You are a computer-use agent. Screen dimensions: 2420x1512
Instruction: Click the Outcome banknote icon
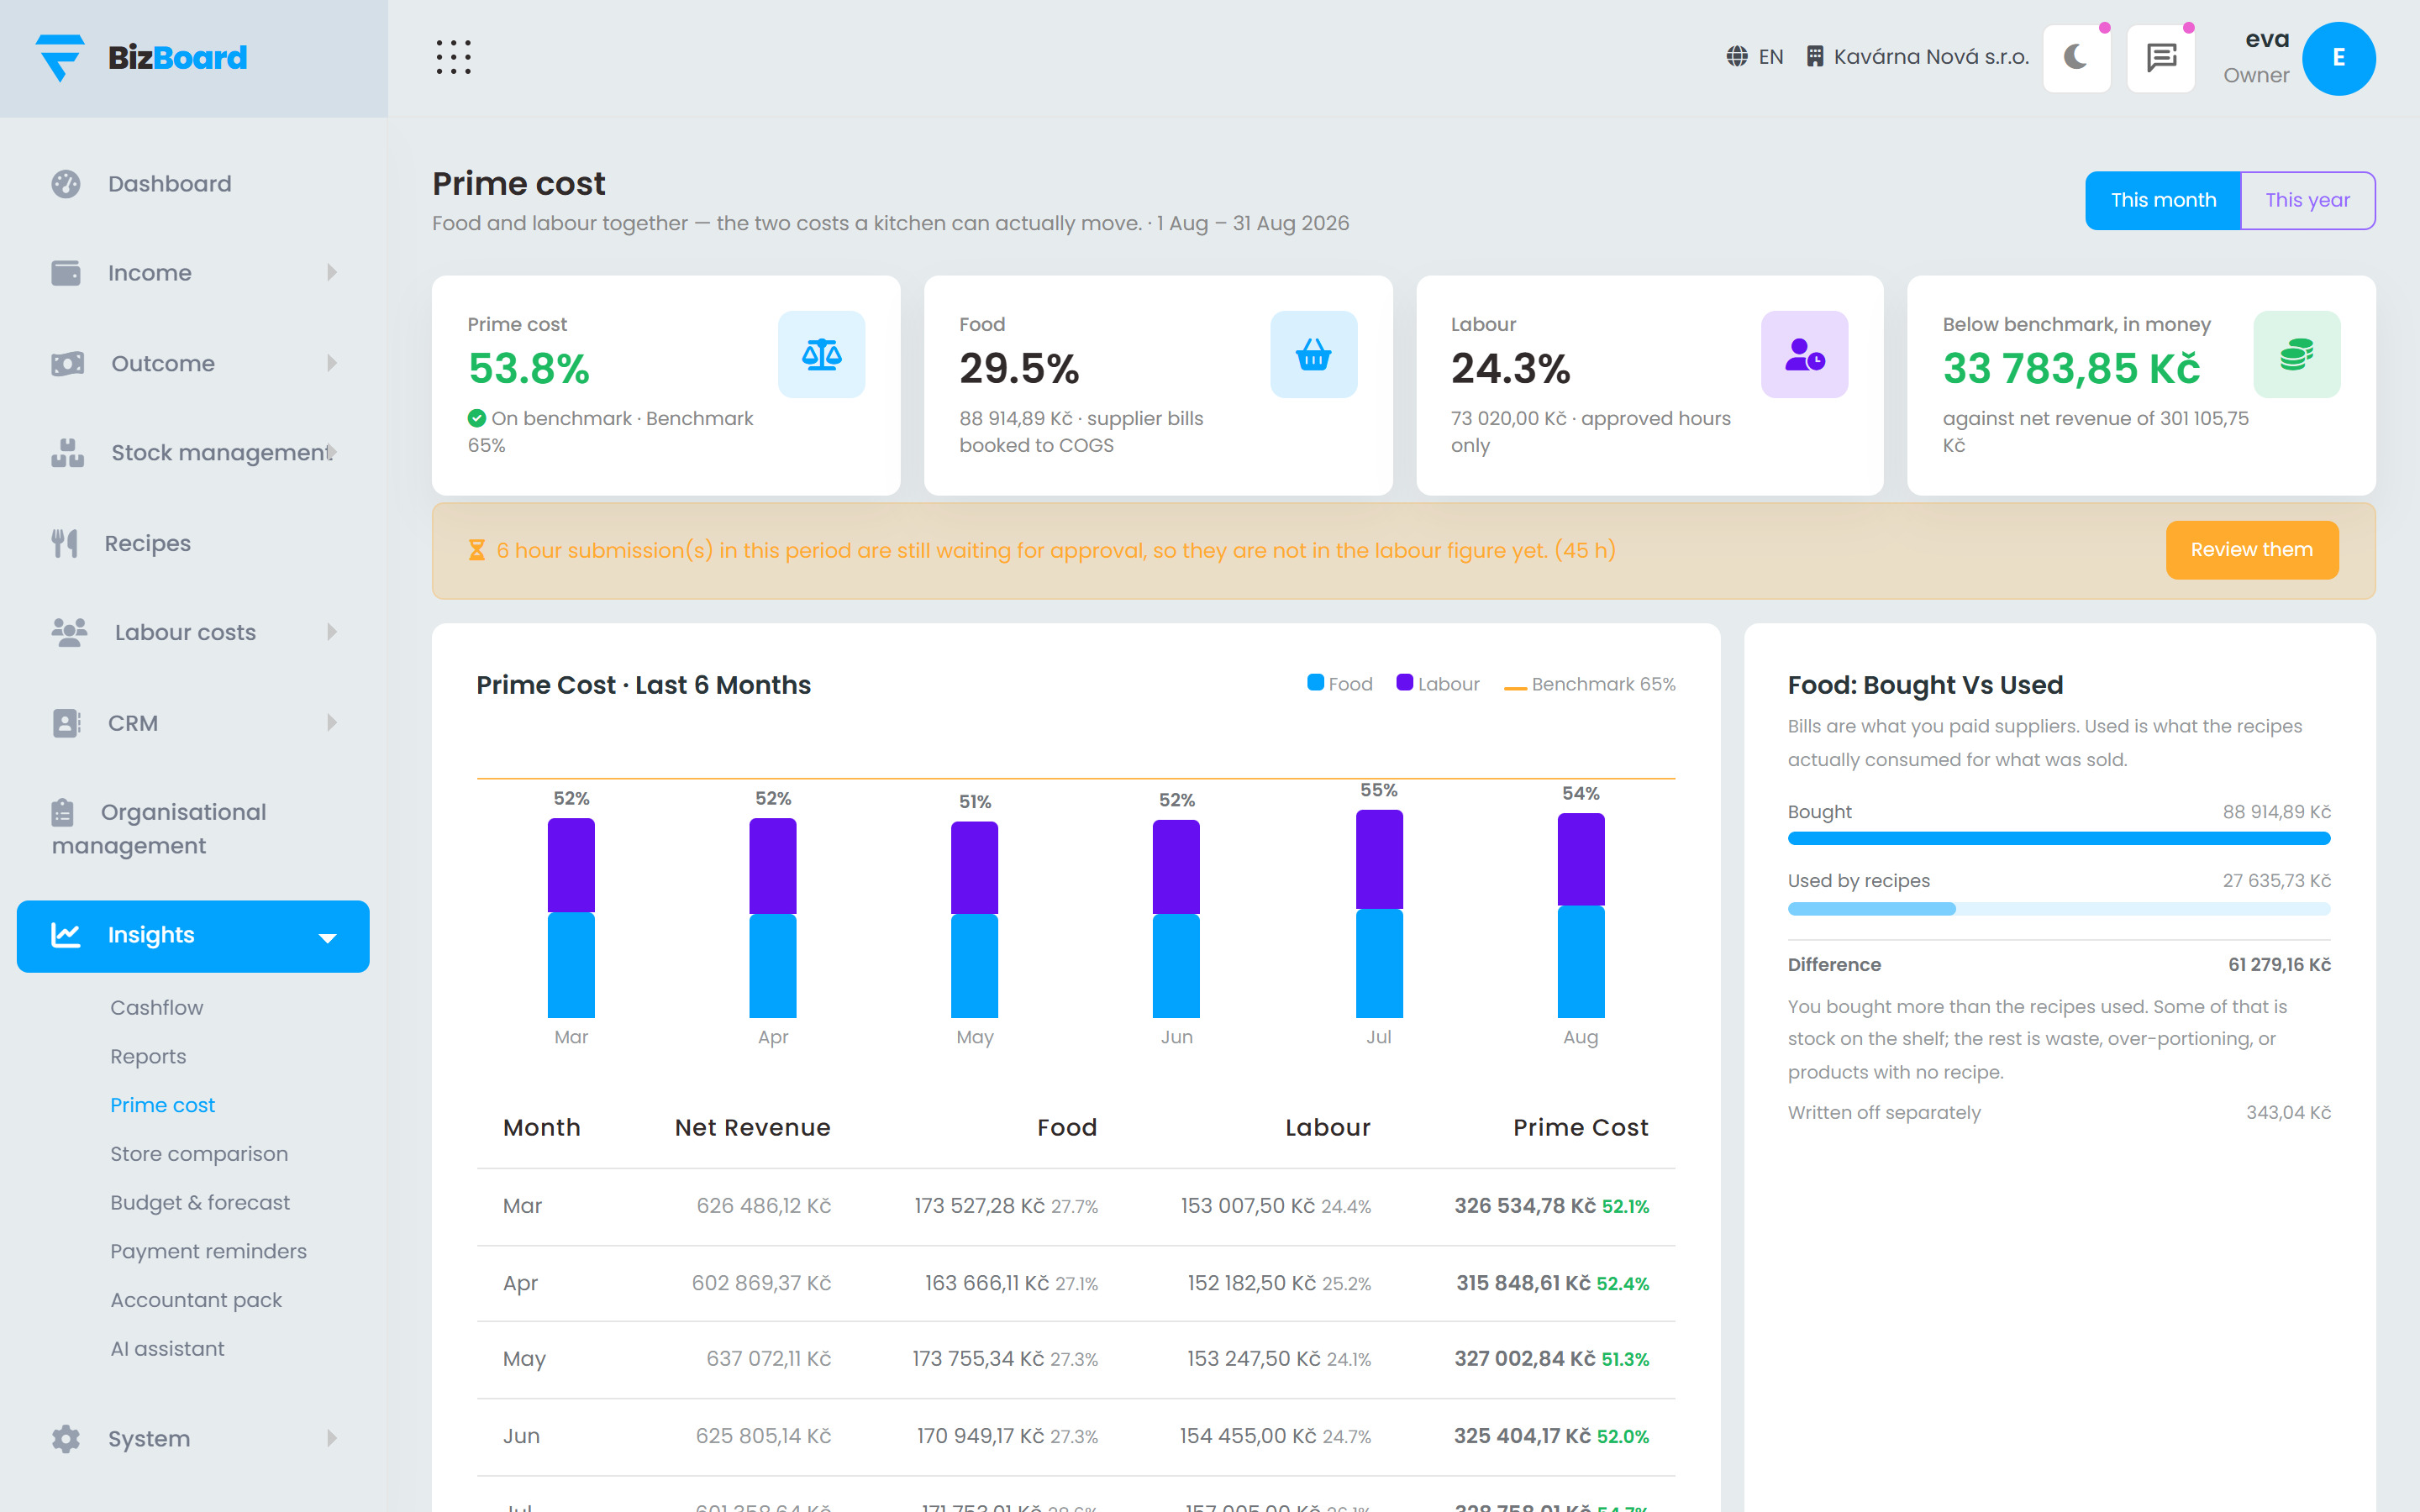click(x=68, y=363)
